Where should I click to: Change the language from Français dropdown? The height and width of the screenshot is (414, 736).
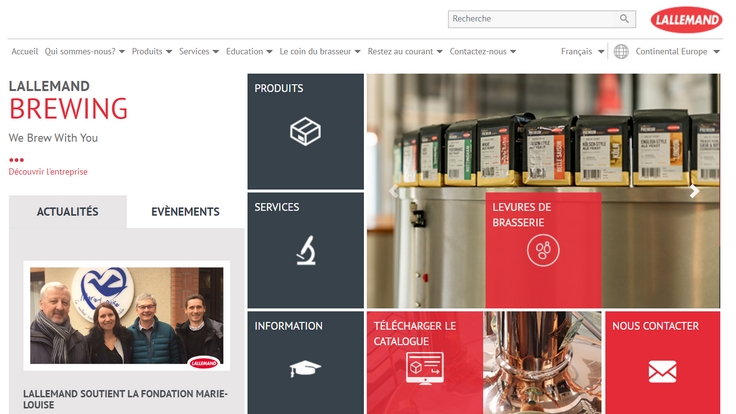pos(583,51)
